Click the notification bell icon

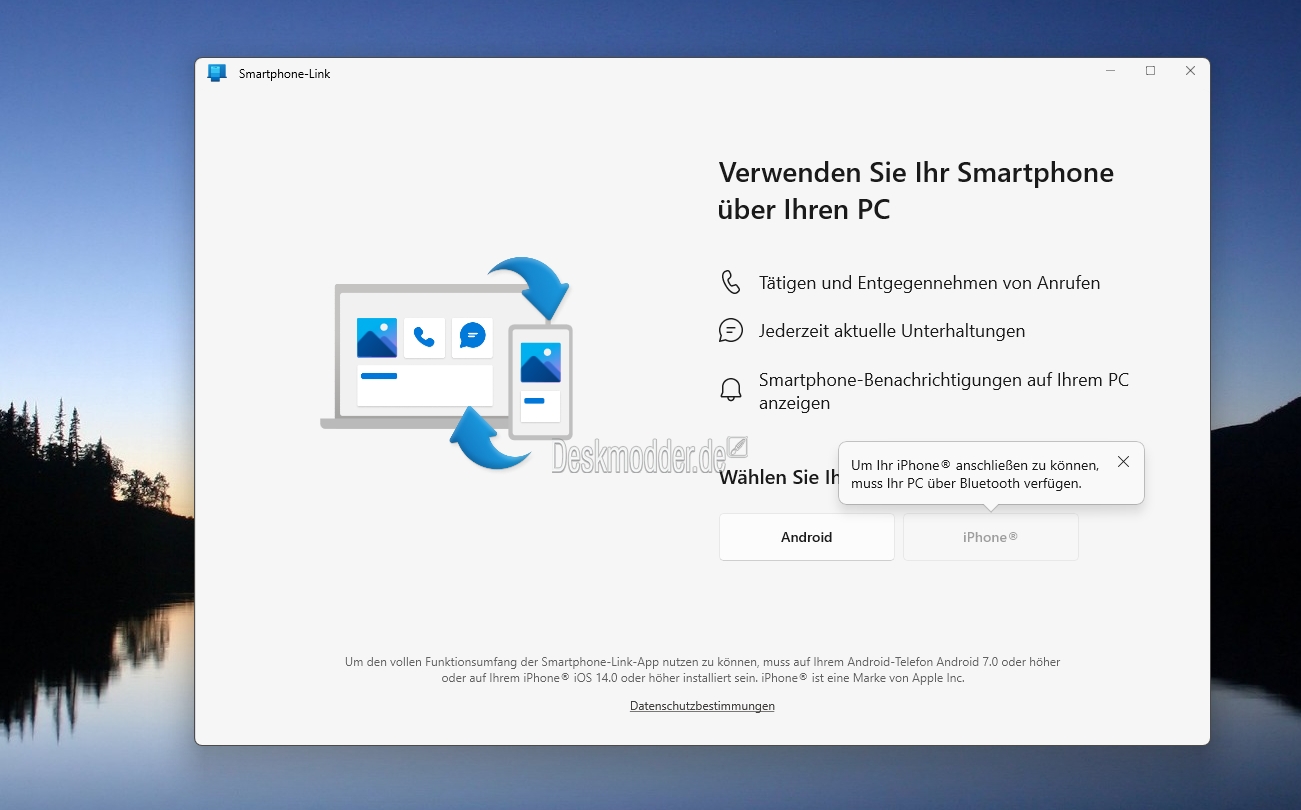coord(731,390)
